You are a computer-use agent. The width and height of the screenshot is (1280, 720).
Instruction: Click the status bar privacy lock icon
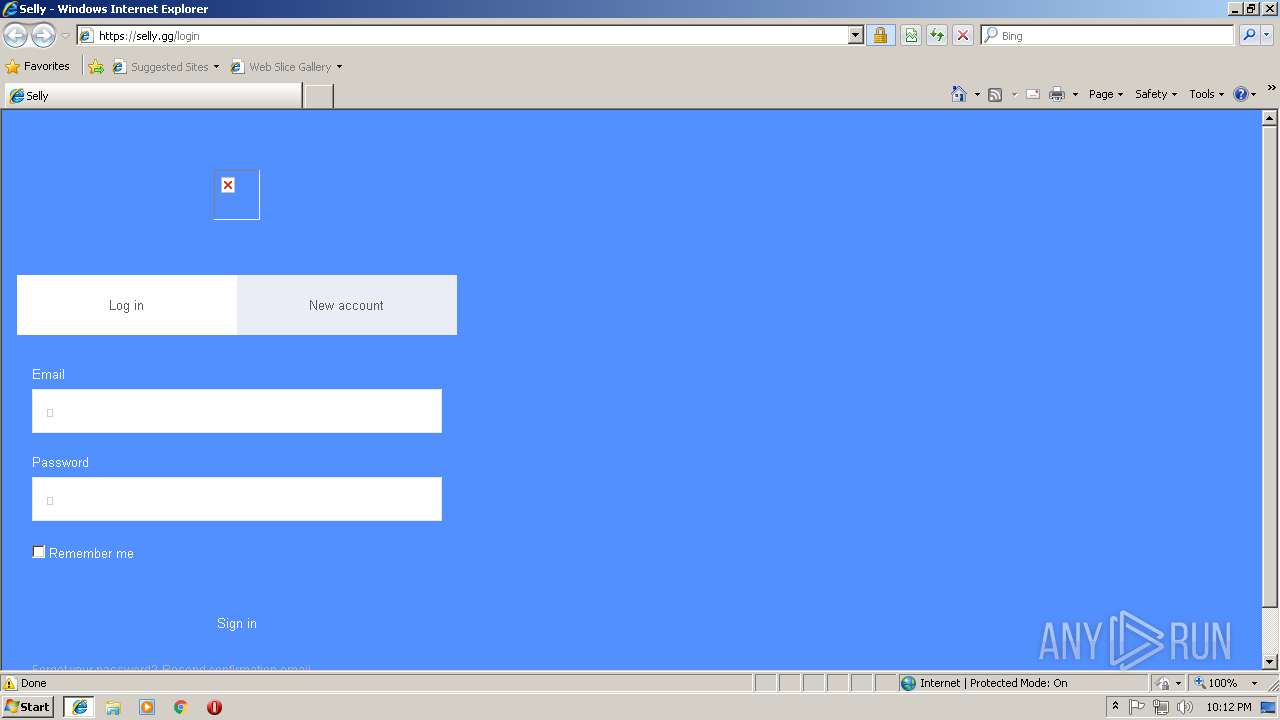point(1164,683)
